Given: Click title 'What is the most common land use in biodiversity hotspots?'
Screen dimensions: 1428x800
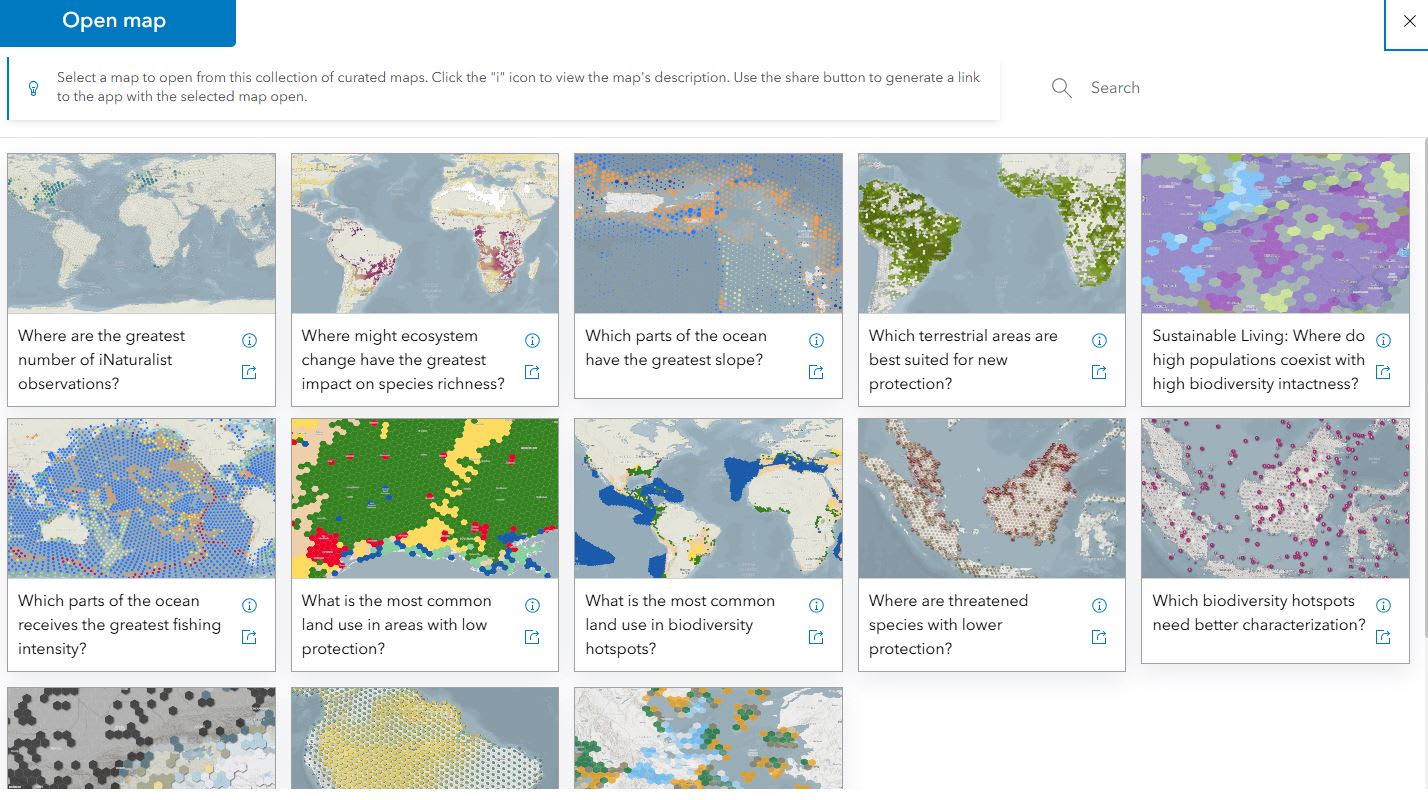Looking at the screenshot, I should [x=680, y=625].
